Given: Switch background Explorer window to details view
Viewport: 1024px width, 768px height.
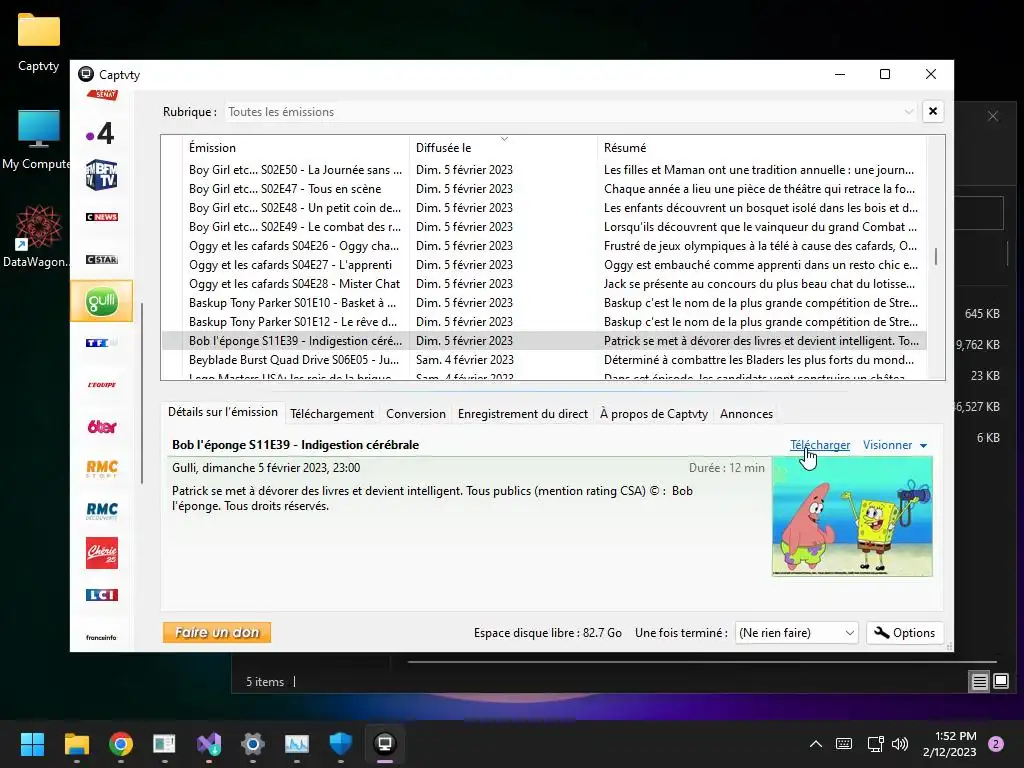Looking at the screenshot, I should click(x=980, y=682).
